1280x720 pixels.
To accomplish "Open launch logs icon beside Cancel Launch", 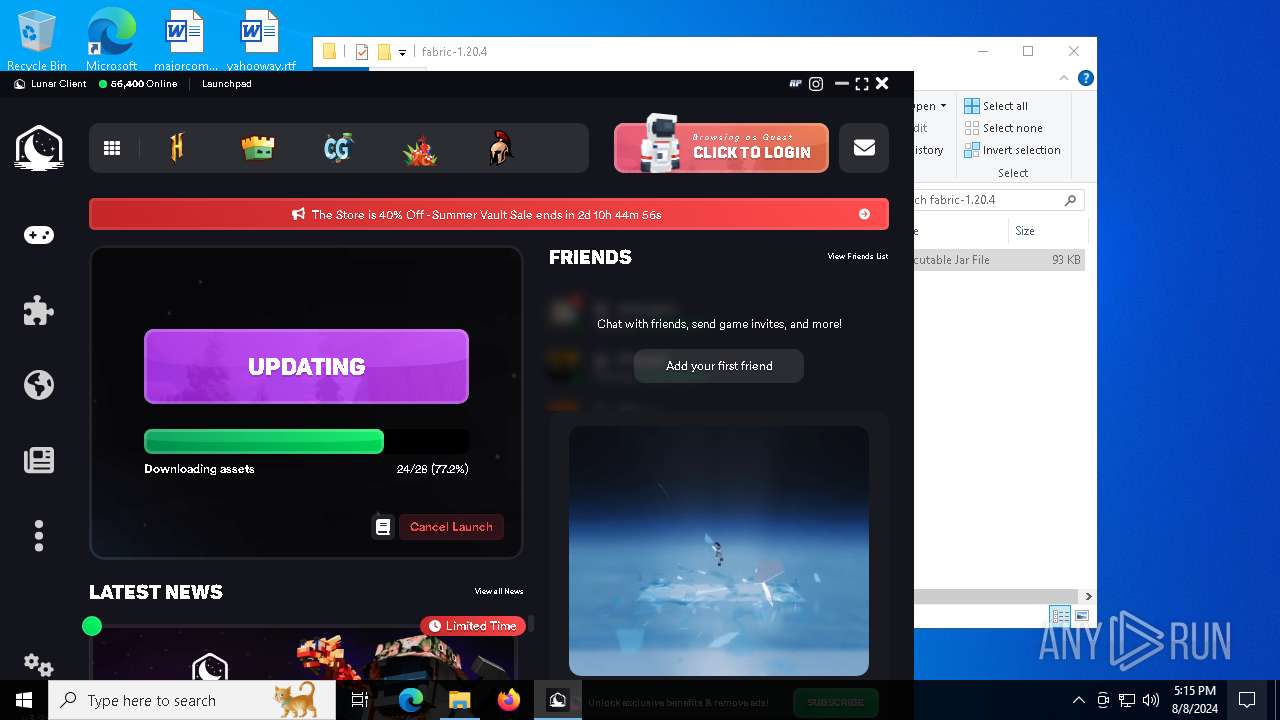I will 383,526.
